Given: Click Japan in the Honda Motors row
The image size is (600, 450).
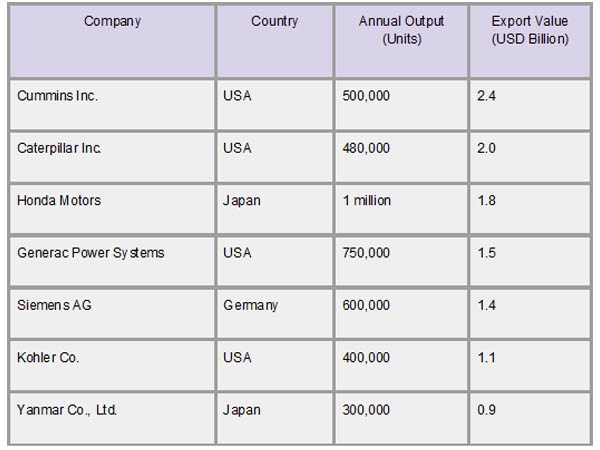Looking at the screenshot, I should pyautogui.click(x=243, y=200).
